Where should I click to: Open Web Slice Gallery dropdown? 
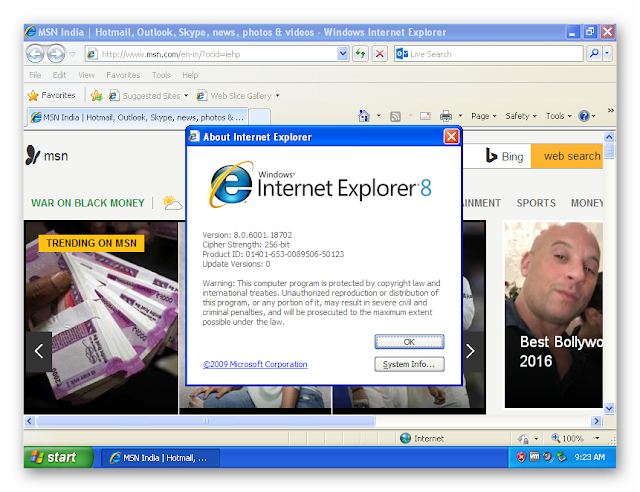click(238, 96)
